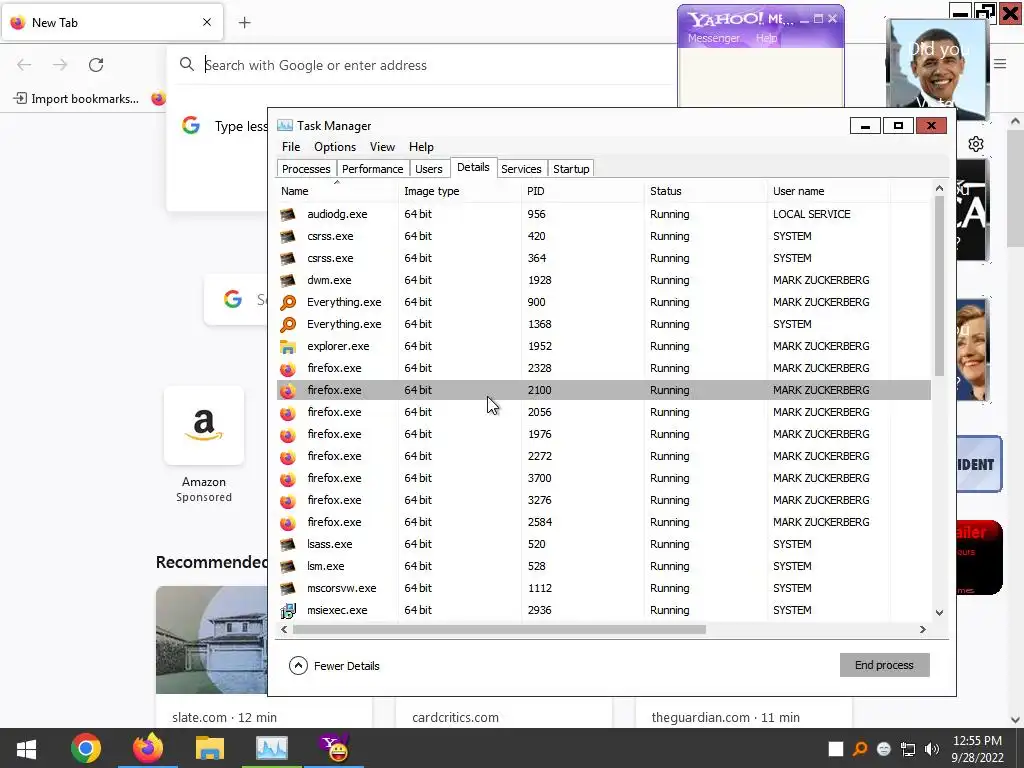Click LOCAL SERVICE user name cell
Image resolution: width=1024 pixels, height=768 pixels.
(x=812, y=214)
